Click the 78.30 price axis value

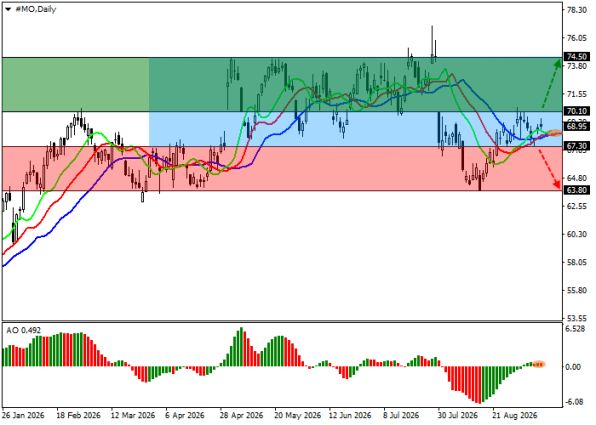pyautogui.click(x=577, y=10)
